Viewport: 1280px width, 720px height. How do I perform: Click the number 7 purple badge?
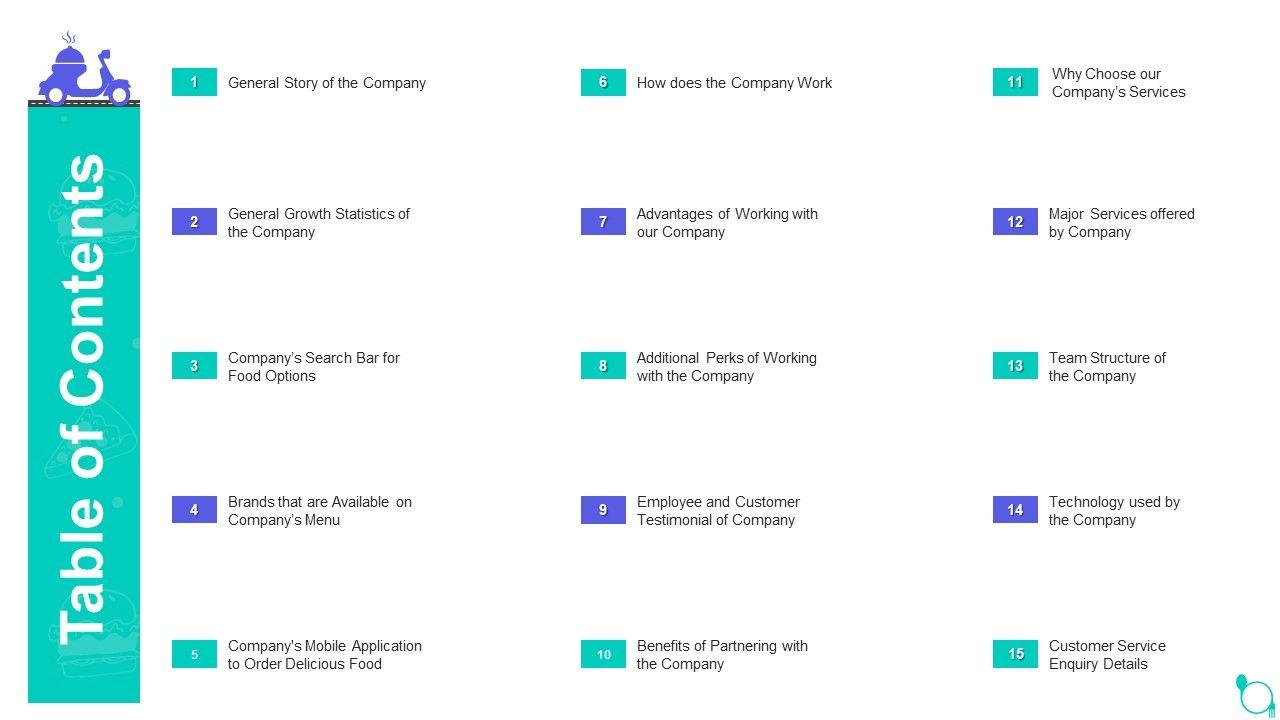[x=603, y=222]
